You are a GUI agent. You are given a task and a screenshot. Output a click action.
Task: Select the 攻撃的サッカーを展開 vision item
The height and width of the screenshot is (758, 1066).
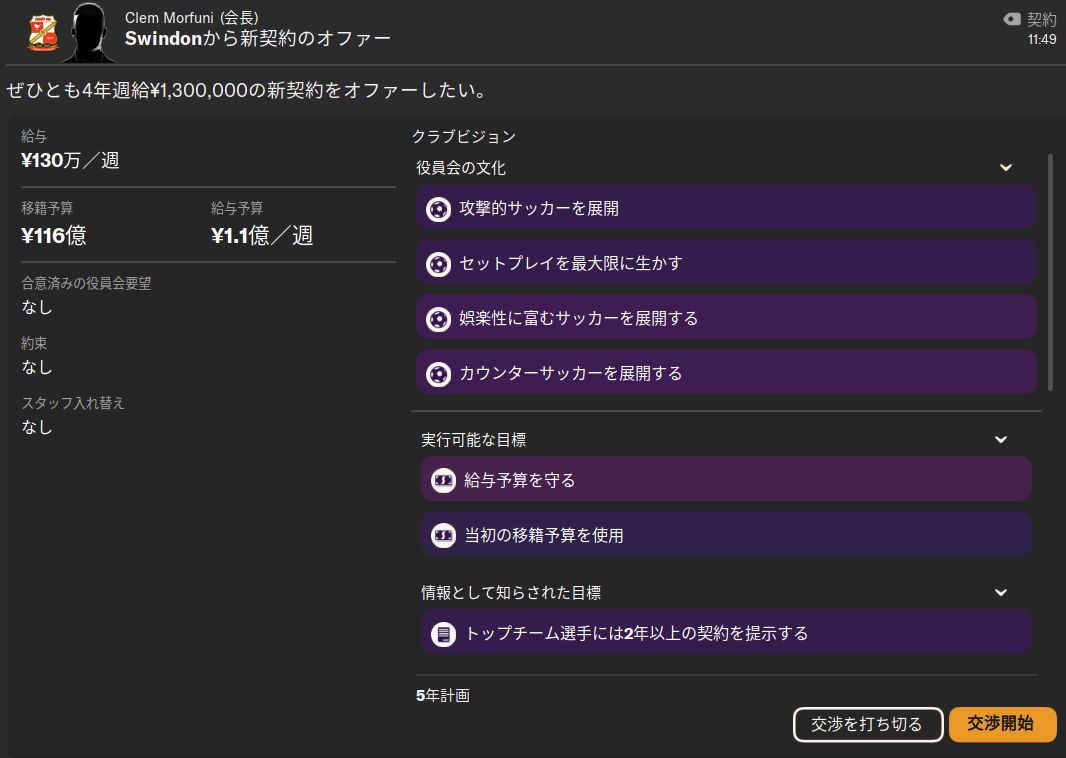[x=726, y=209]
